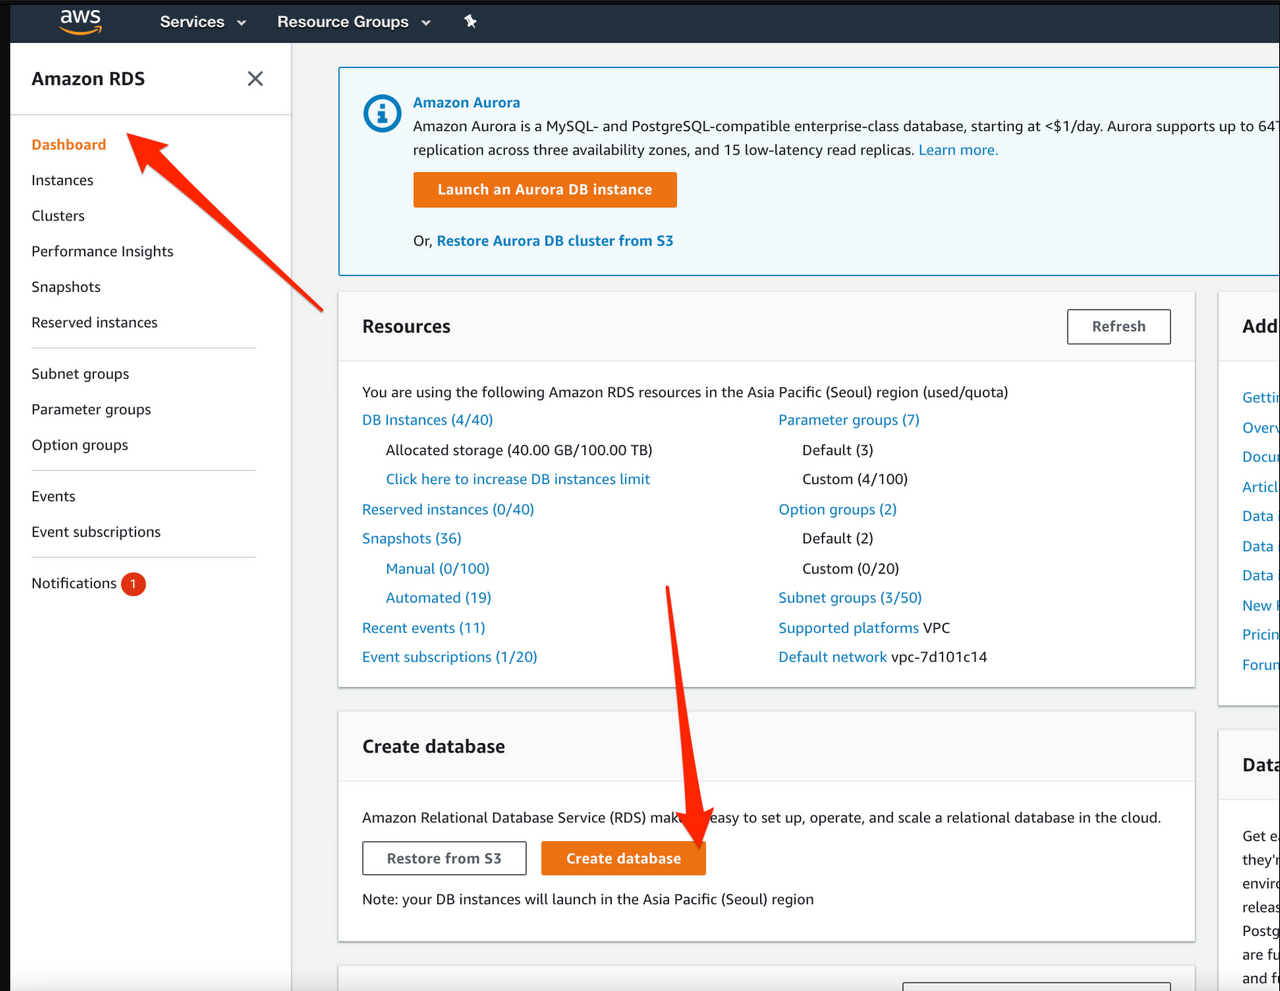Screen dimensions: 1280x991
Task: Open Events in the sidebar
Action: coord(53,496)
